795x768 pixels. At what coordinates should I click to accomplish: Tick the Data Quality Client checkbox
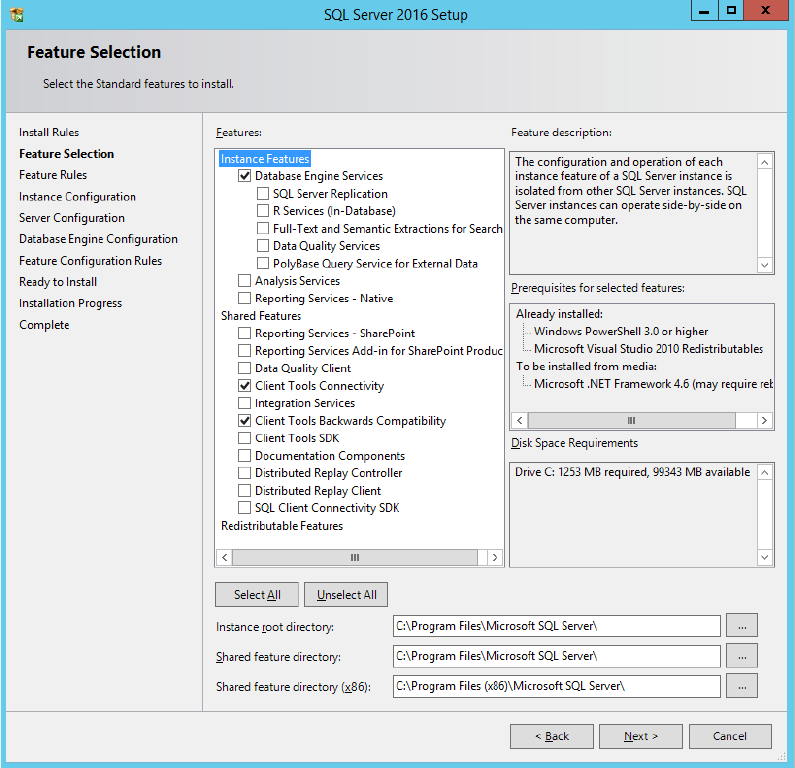244,368
